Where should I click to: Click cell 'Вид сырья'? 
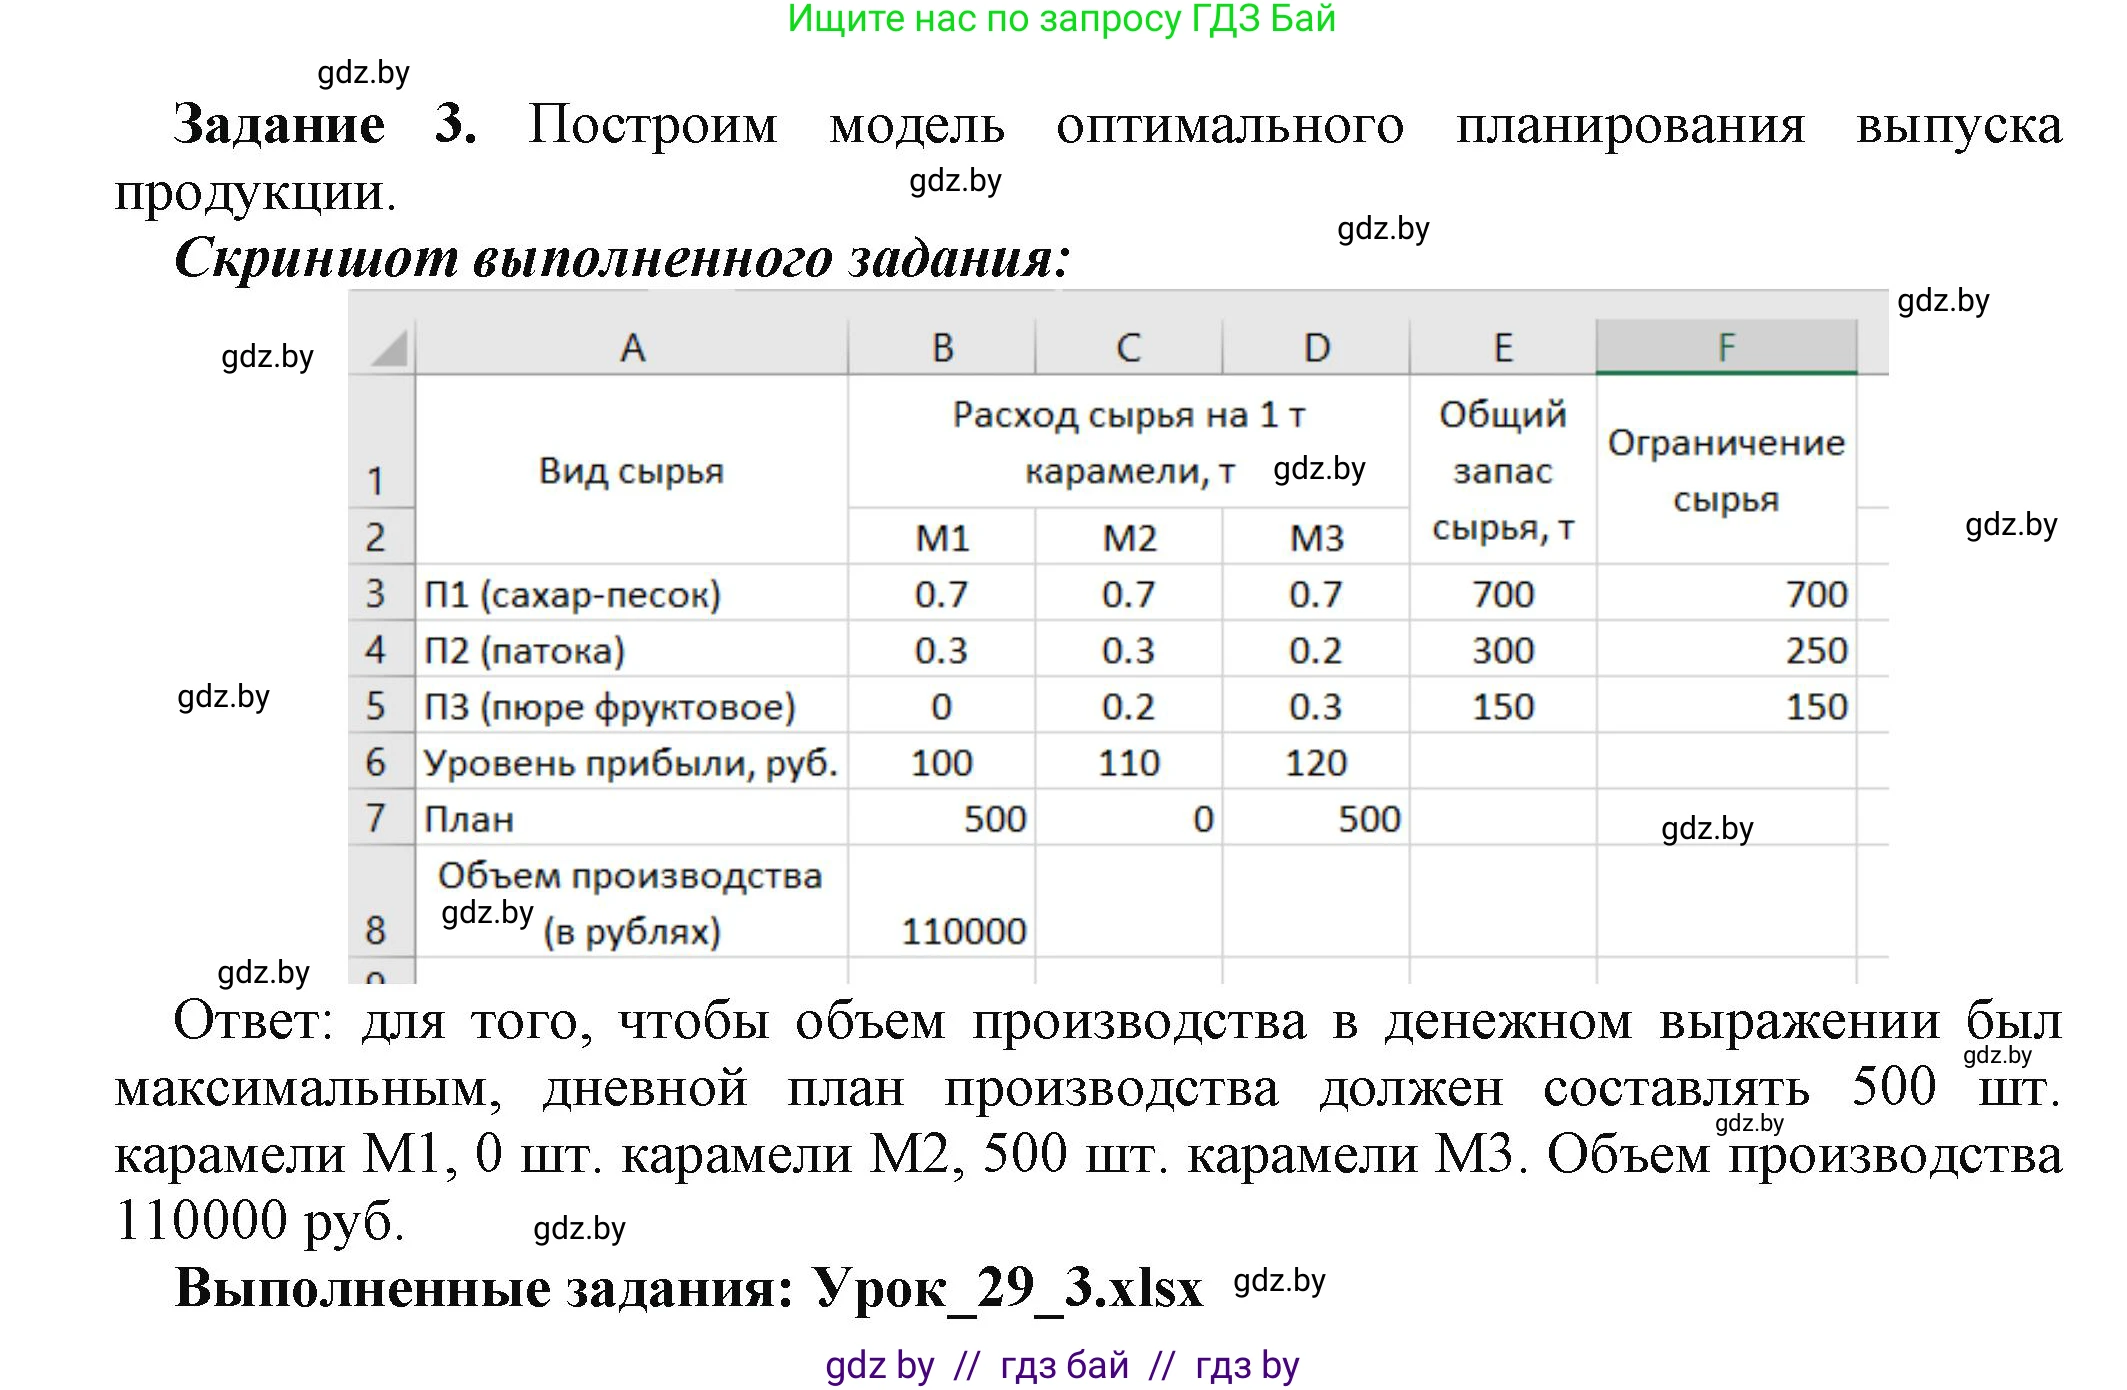[x=632, y=470]
